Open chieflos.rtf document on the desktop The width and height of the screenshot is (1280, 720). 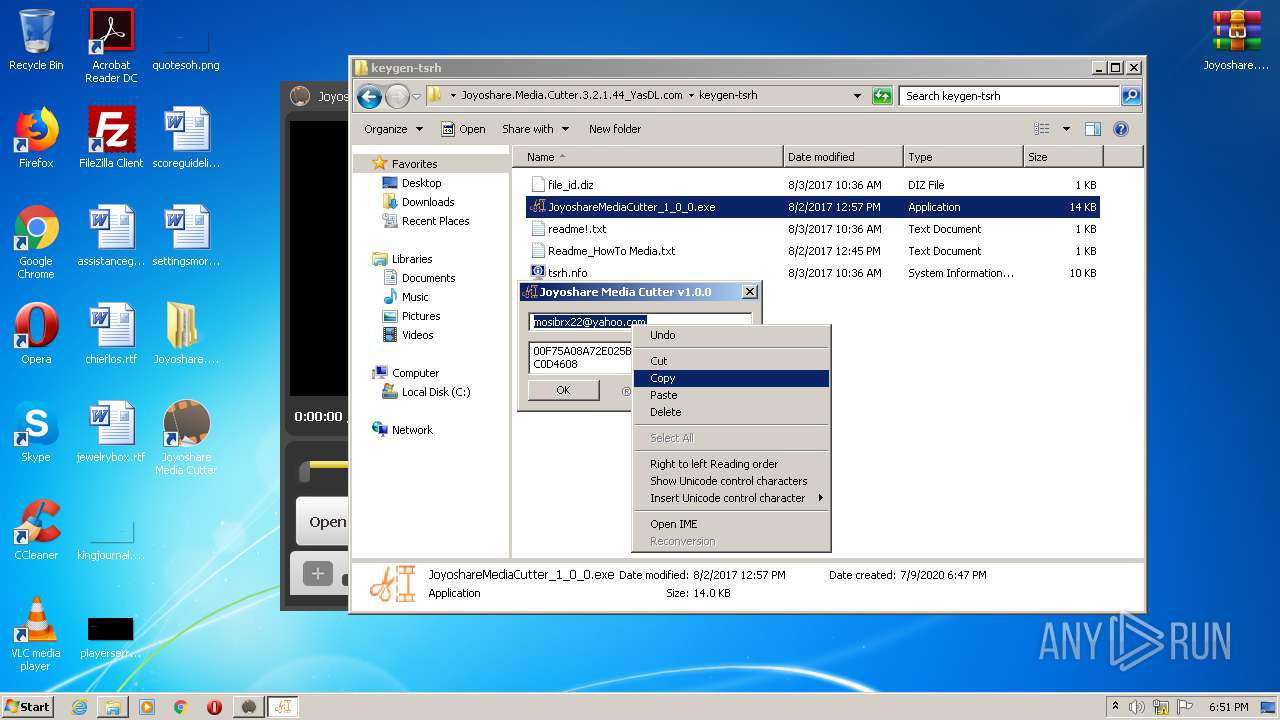tap(111, 334)
